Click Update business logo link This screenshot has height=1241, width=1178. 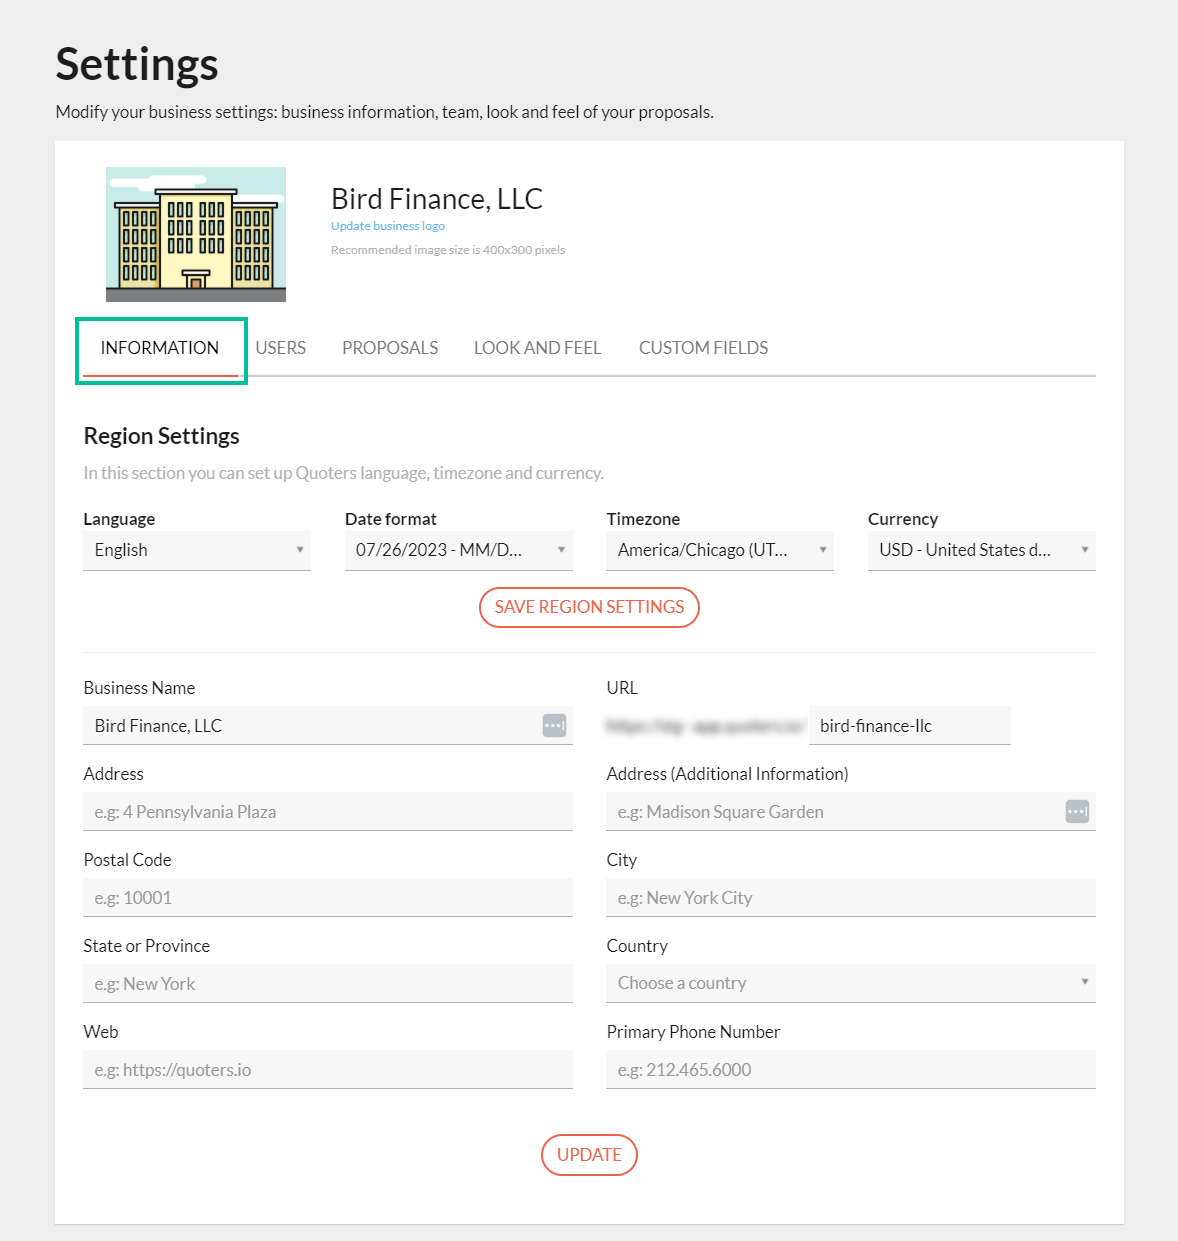(x=388, y=226)
